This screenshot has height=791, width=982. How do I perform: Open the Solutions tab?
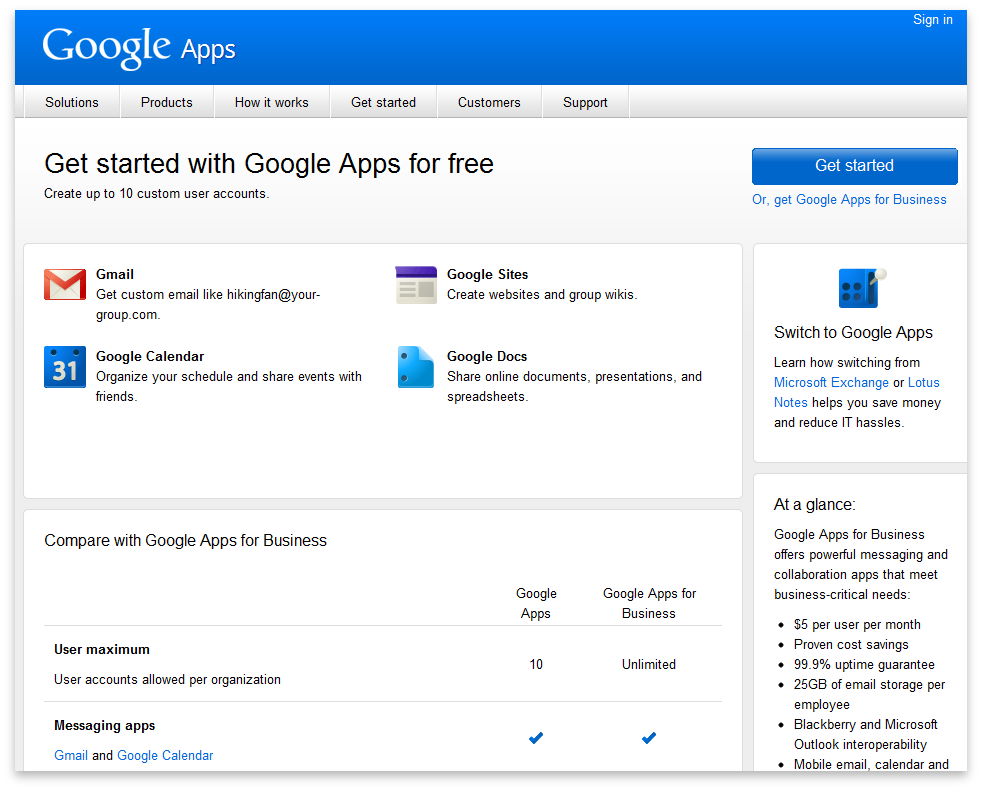[71, 101]
